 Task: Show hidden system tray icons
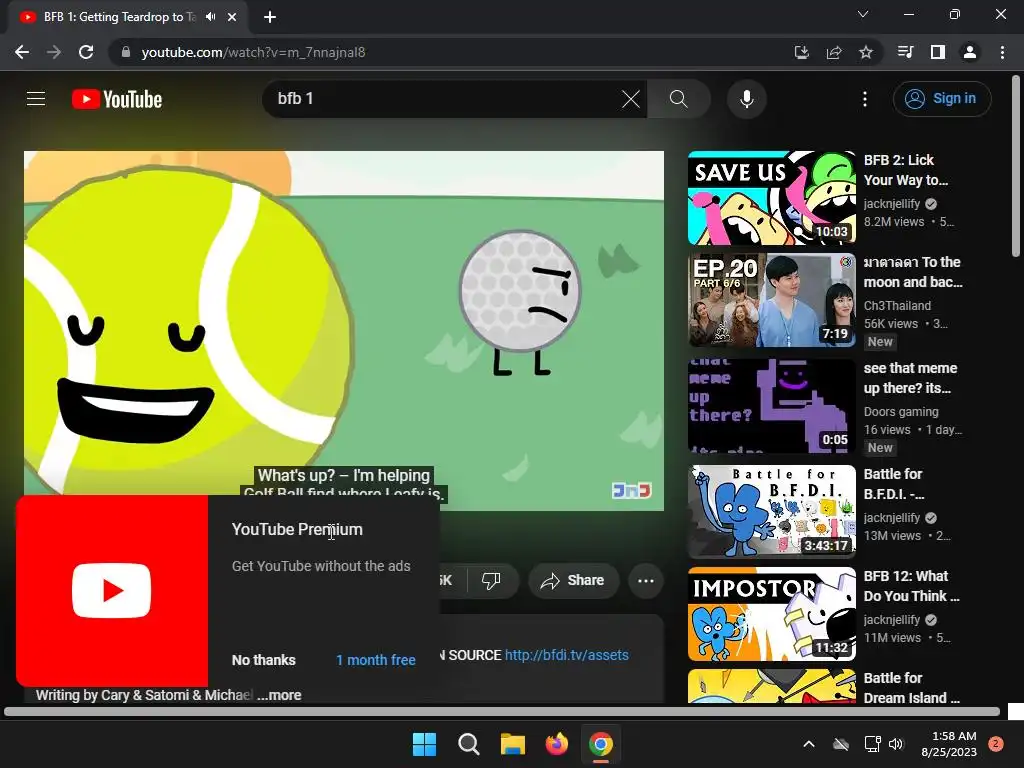808,744
